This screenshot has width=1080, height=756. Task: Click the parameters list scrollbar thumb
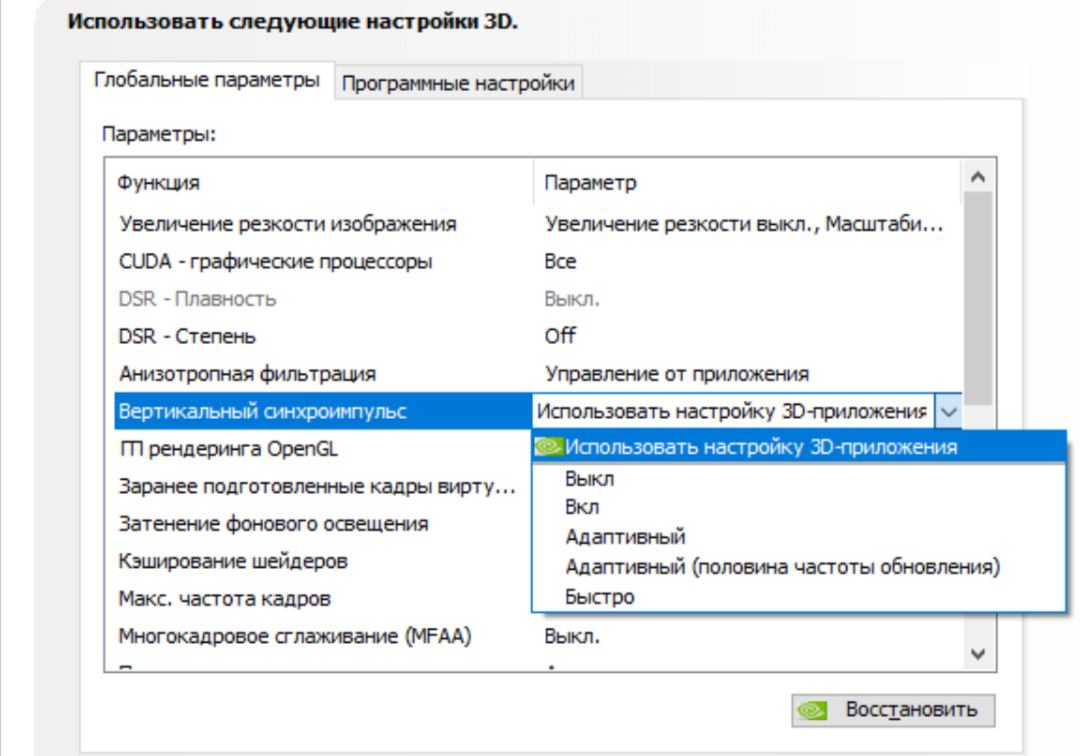(978, 298)
